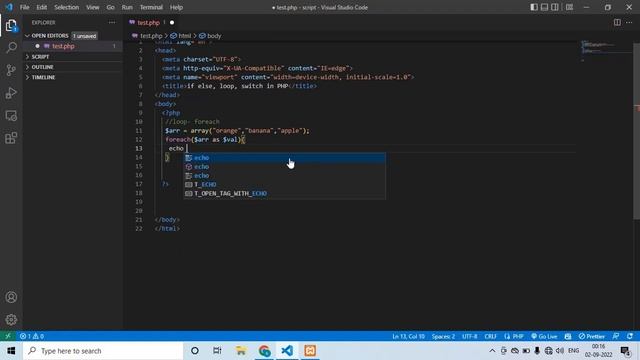640x360 pixels.
Task: Open XAMPP icon on taskbar
Action: 310,351
